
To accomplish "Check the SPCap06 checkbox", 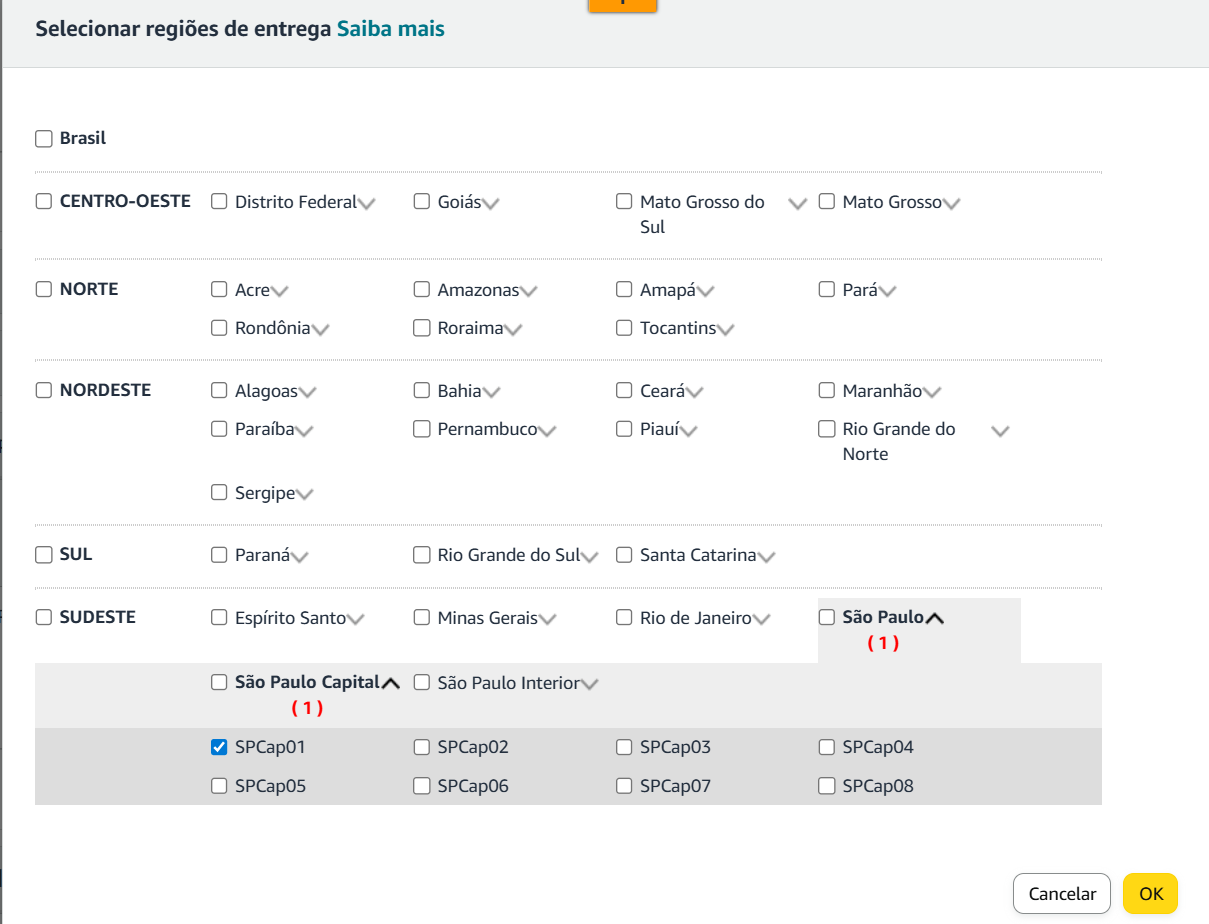I will tap(422, 786).
